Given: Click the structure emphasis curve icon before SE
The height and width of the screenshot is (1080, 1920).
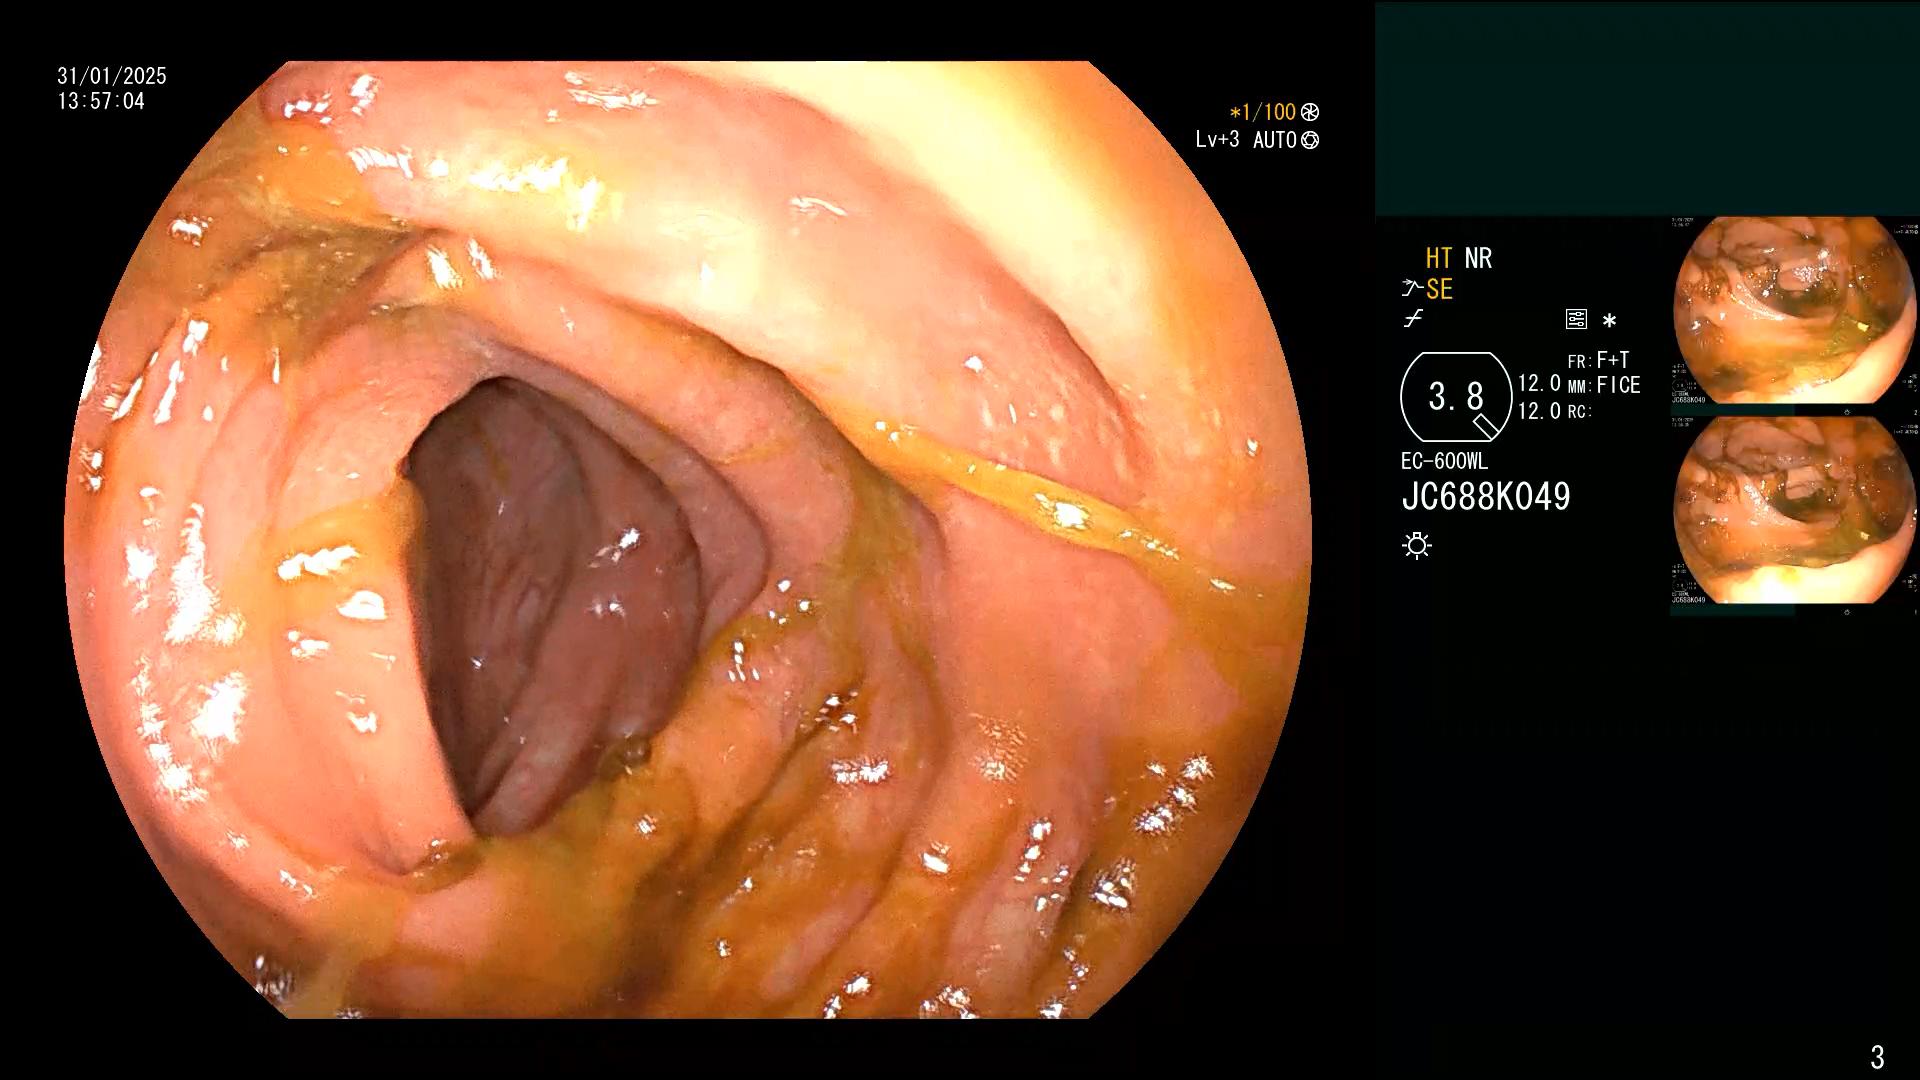Looking at the screenshot, I should click(x=1412, y=290).
